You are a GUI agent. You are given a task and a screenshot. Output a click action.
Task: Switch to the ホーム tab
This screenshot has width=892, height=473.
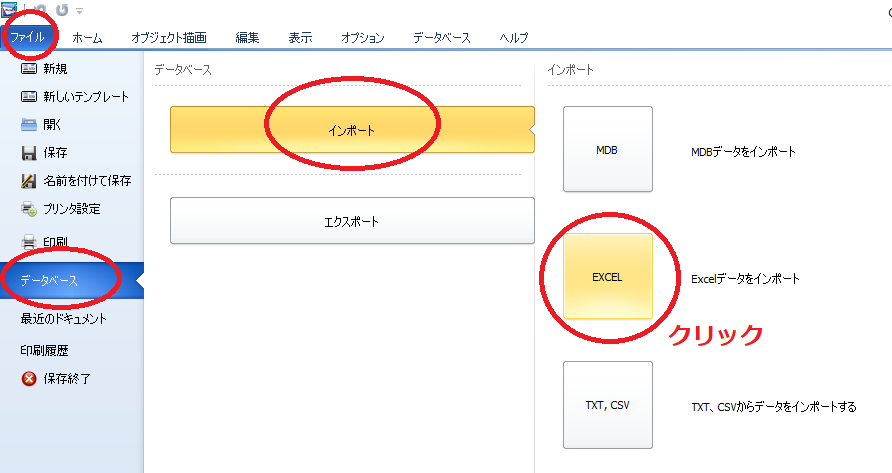click(x=87, y=38)
